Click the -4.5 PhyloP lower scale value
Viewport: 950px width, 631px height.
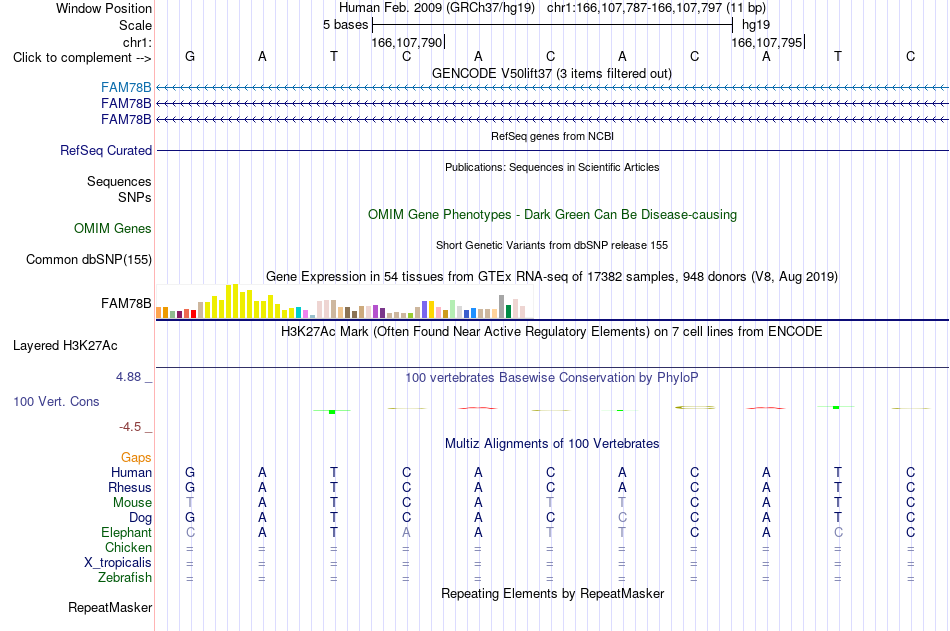130,427
